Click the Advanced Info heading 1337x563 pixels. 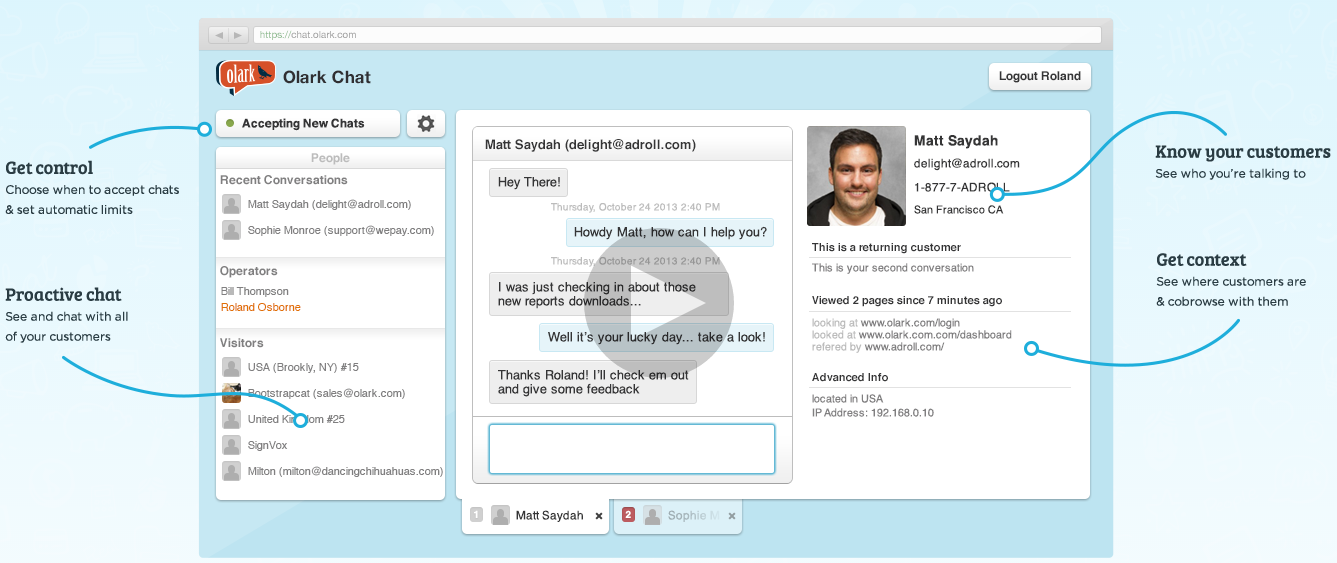pyautogui.click(x=850, y=377)
